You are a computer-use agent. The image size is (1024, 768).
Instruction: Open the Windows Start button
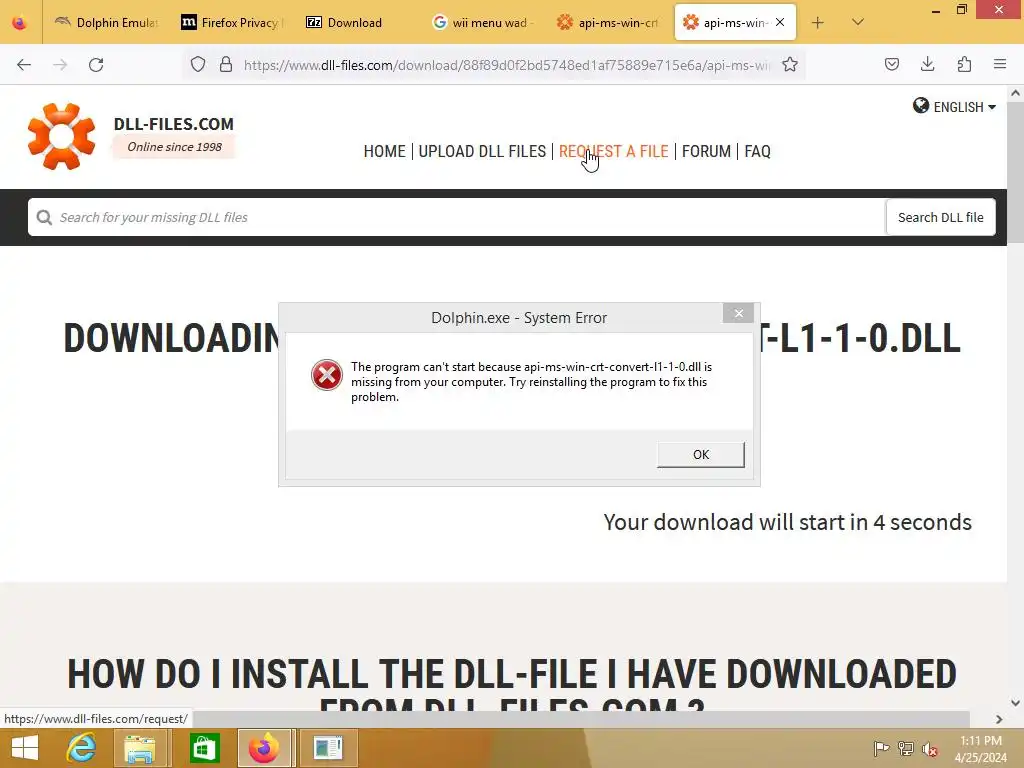pos(25,748)
